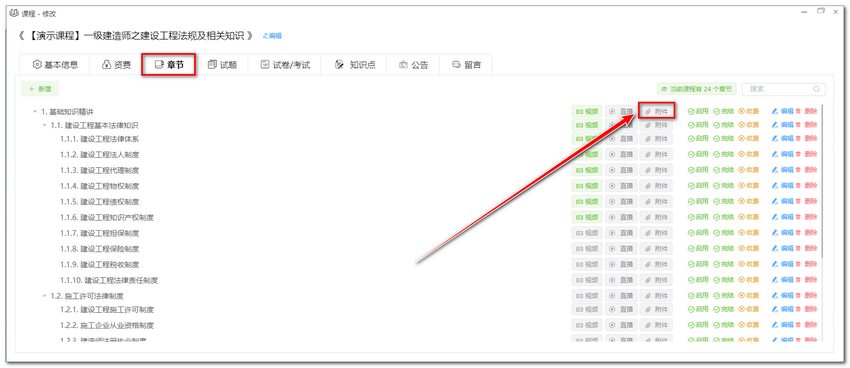The width and height of the screenshot is (850, 368).
Task: Switch to the 试题 tab
Action: tap(222, 64)
